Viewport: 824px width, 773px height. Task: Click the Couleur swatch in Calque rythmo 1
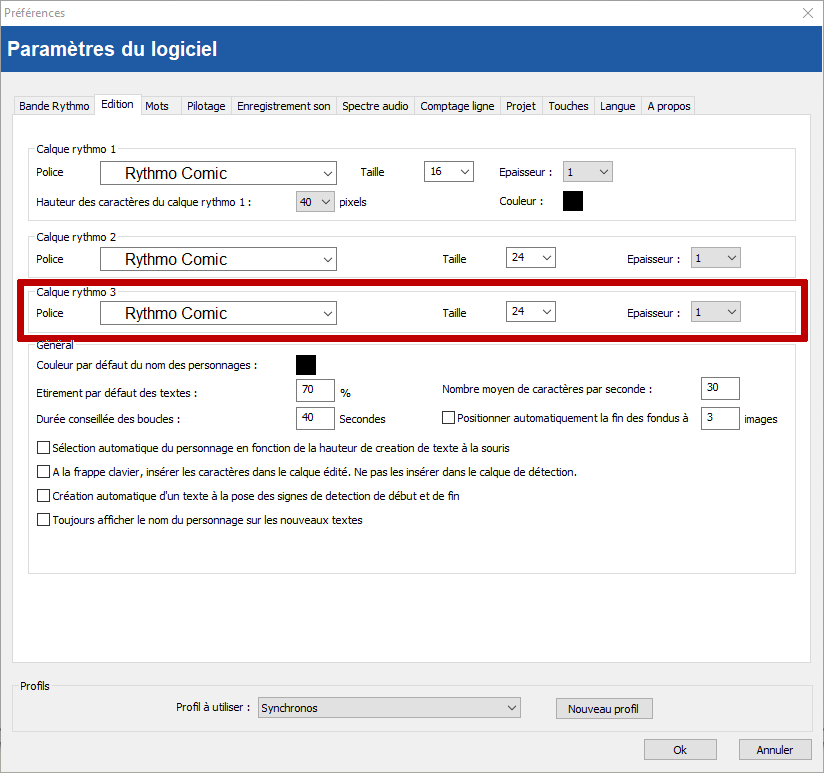[573, 201]
